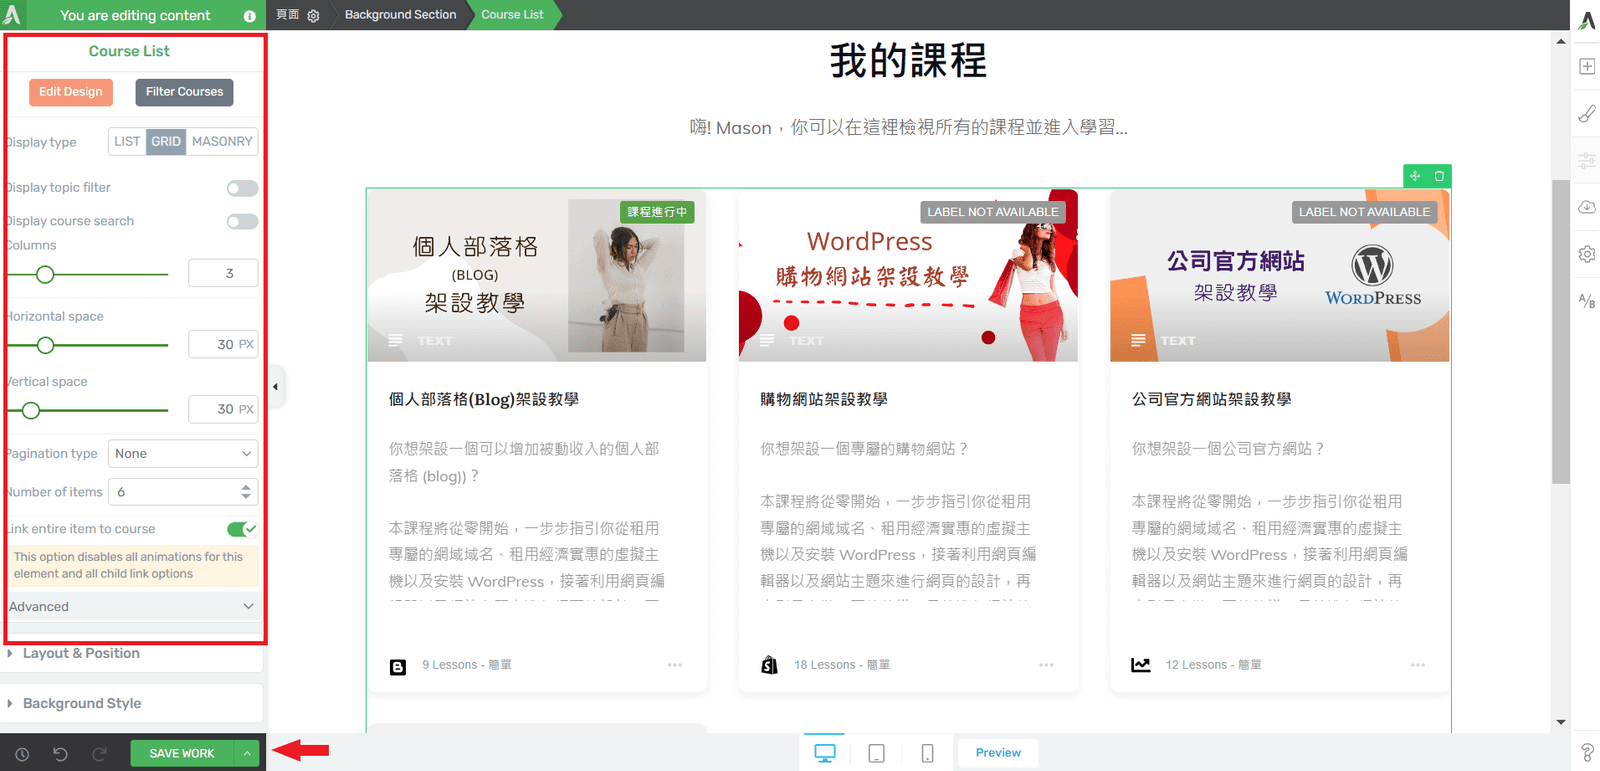Open the Thrive Architect logo menu

[12, 15]
